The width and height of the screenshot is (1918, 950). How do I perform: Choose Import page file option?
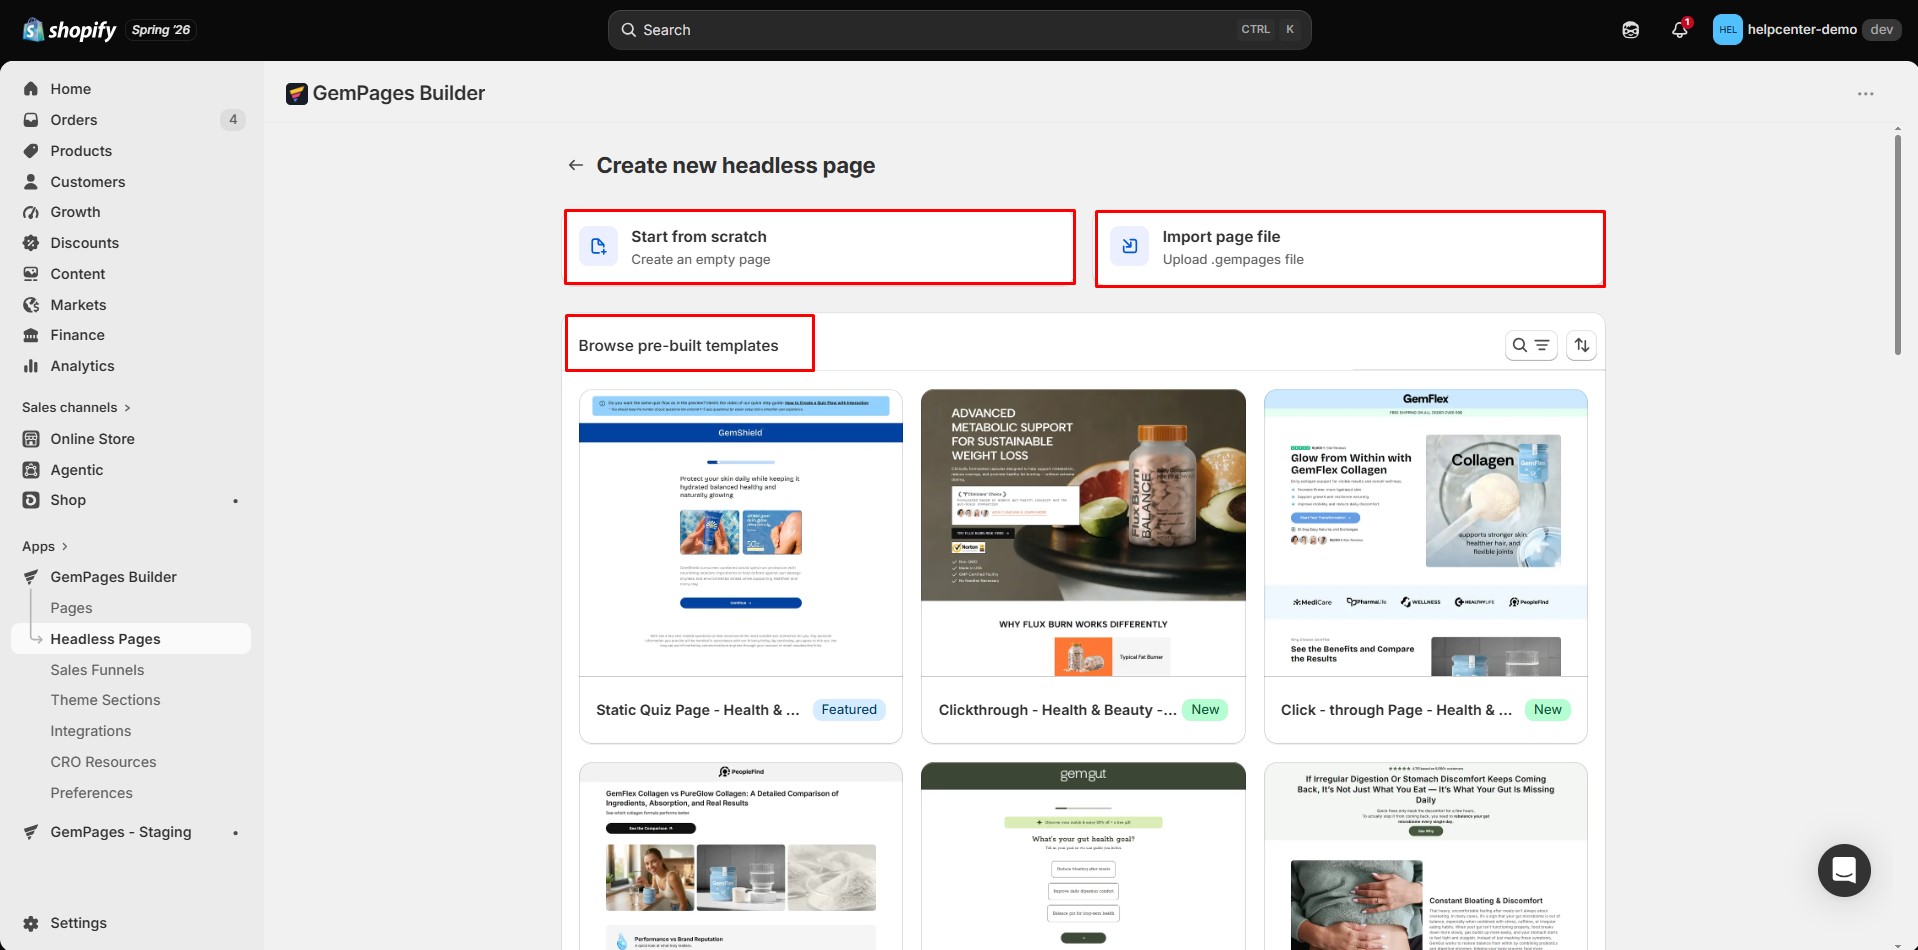(x=1350, y=248)
